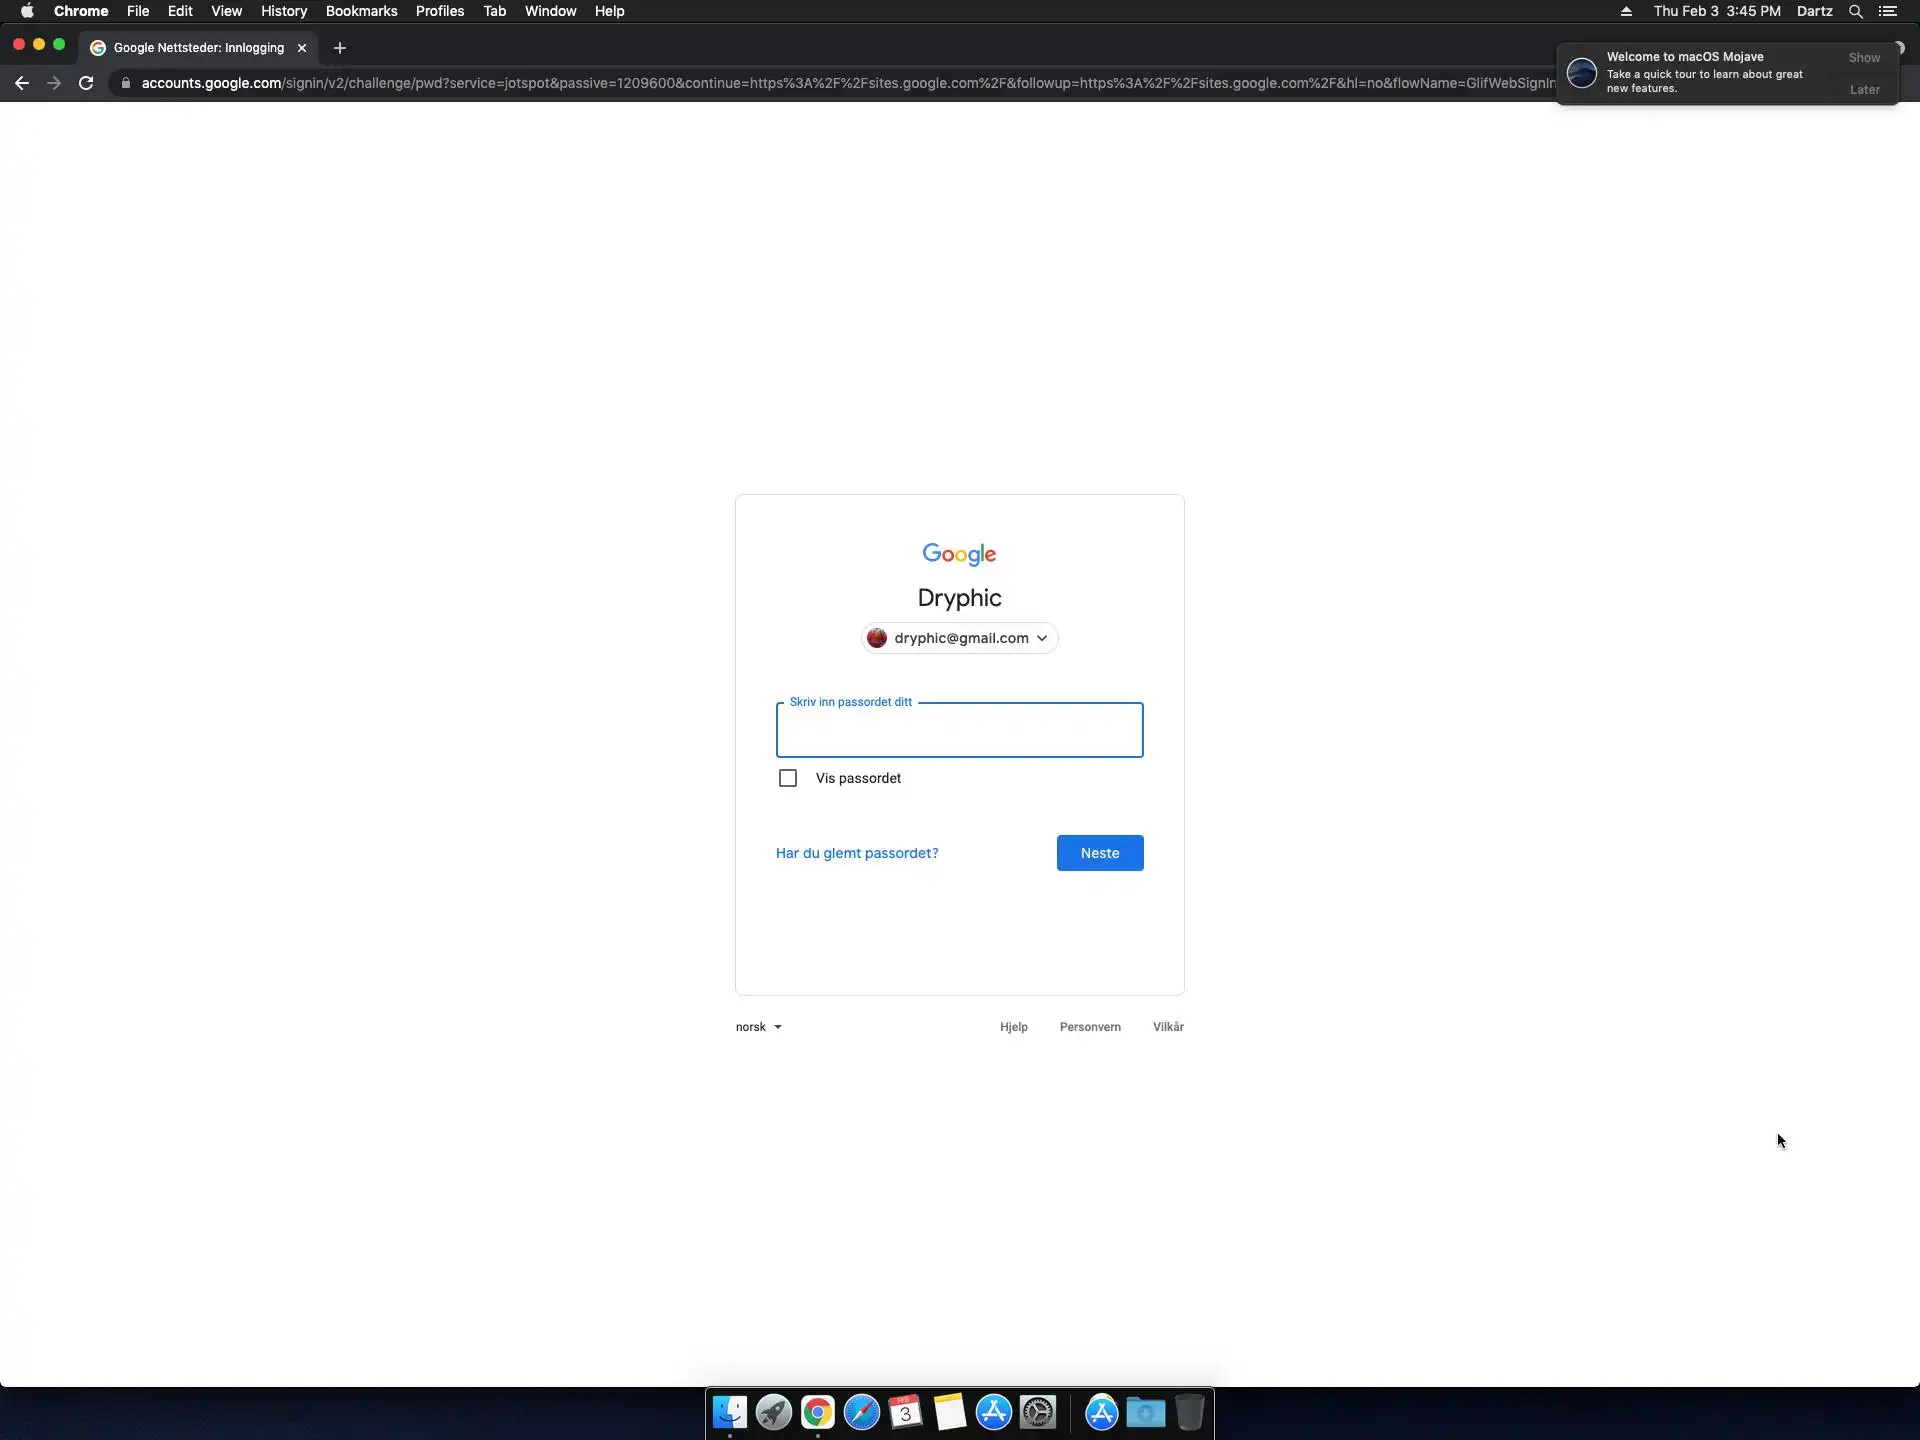The width and height of the screenshot is (1920, 1440).
Task: Open the History menu
Action: (x=283, y=11)
